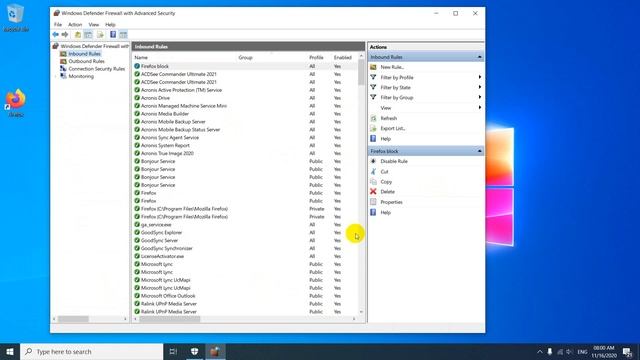Click the taskbar search box
640x360 pixels.
pos(91,351)
